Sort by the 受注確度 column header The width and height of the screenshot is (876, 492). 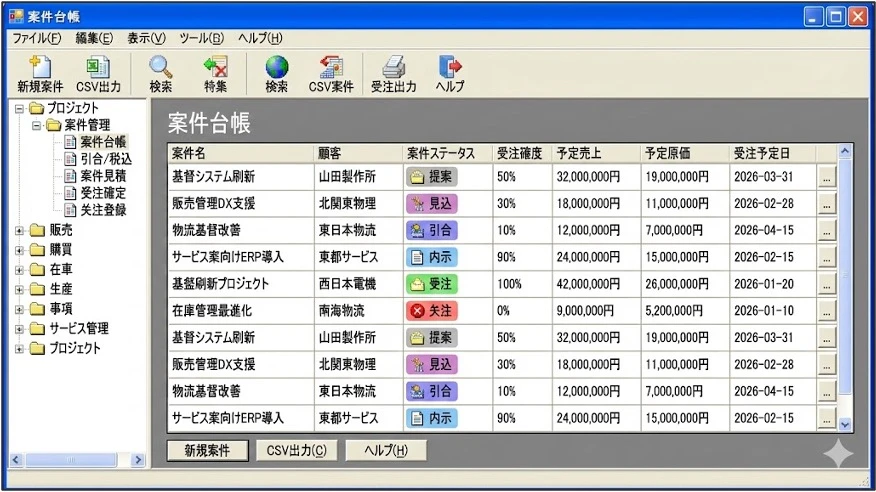pyautogui.click(x=522, y=153)
